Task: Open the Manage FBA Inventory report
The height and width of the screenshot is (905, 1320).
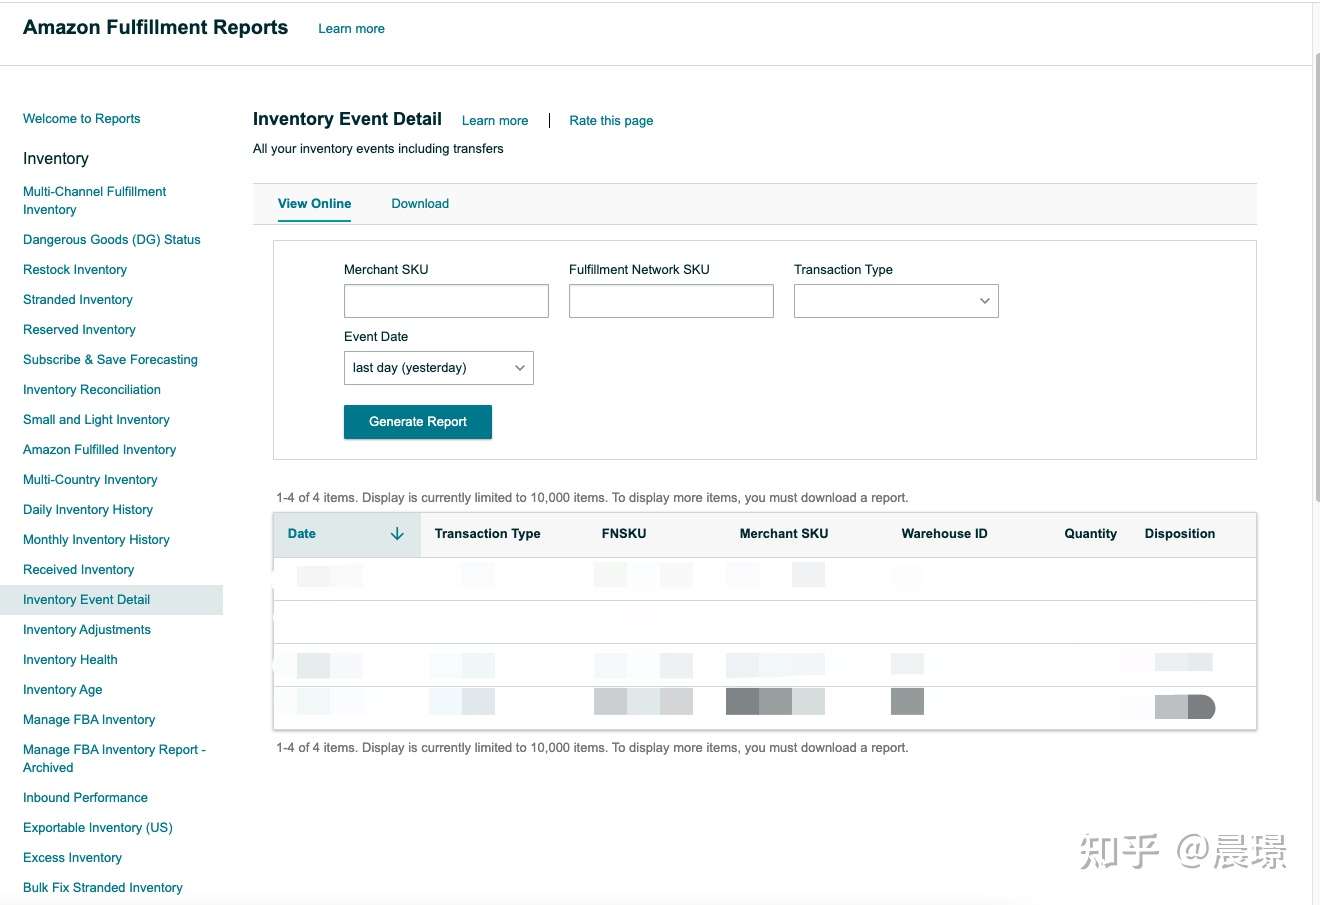Action: (89, 720)
